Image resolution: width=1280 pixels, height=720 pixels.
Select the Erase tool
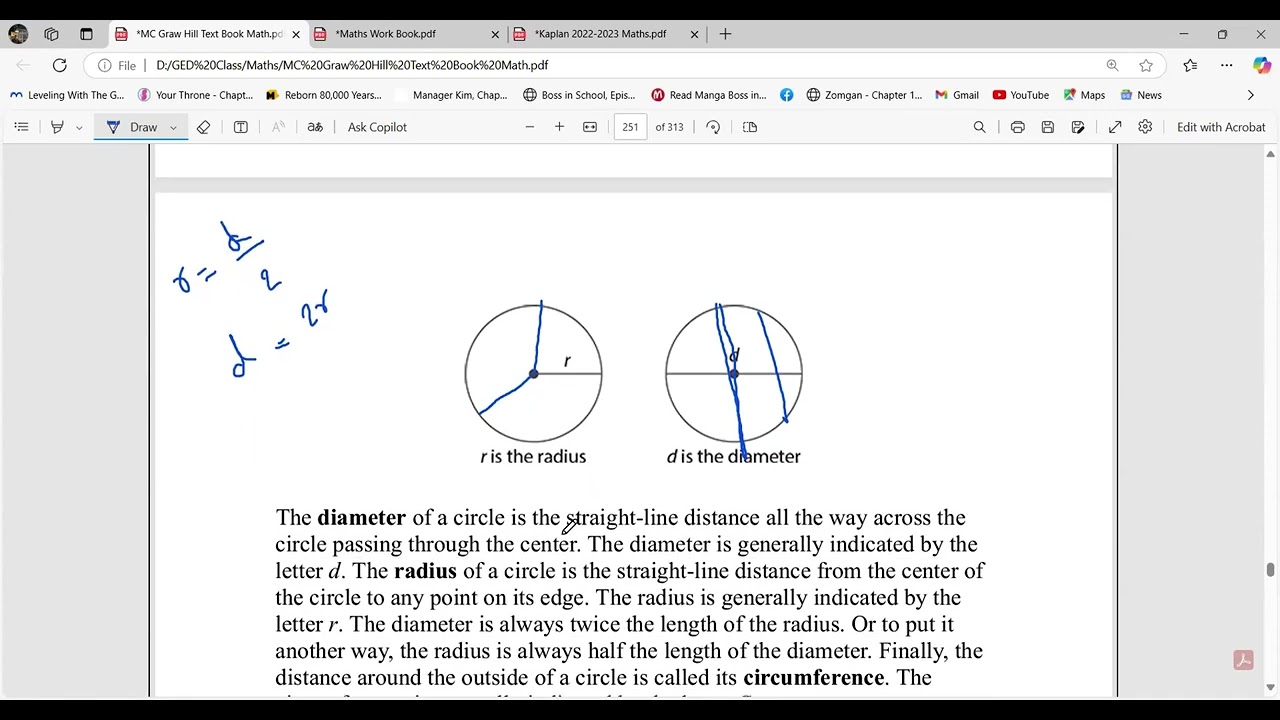[203, 127]
